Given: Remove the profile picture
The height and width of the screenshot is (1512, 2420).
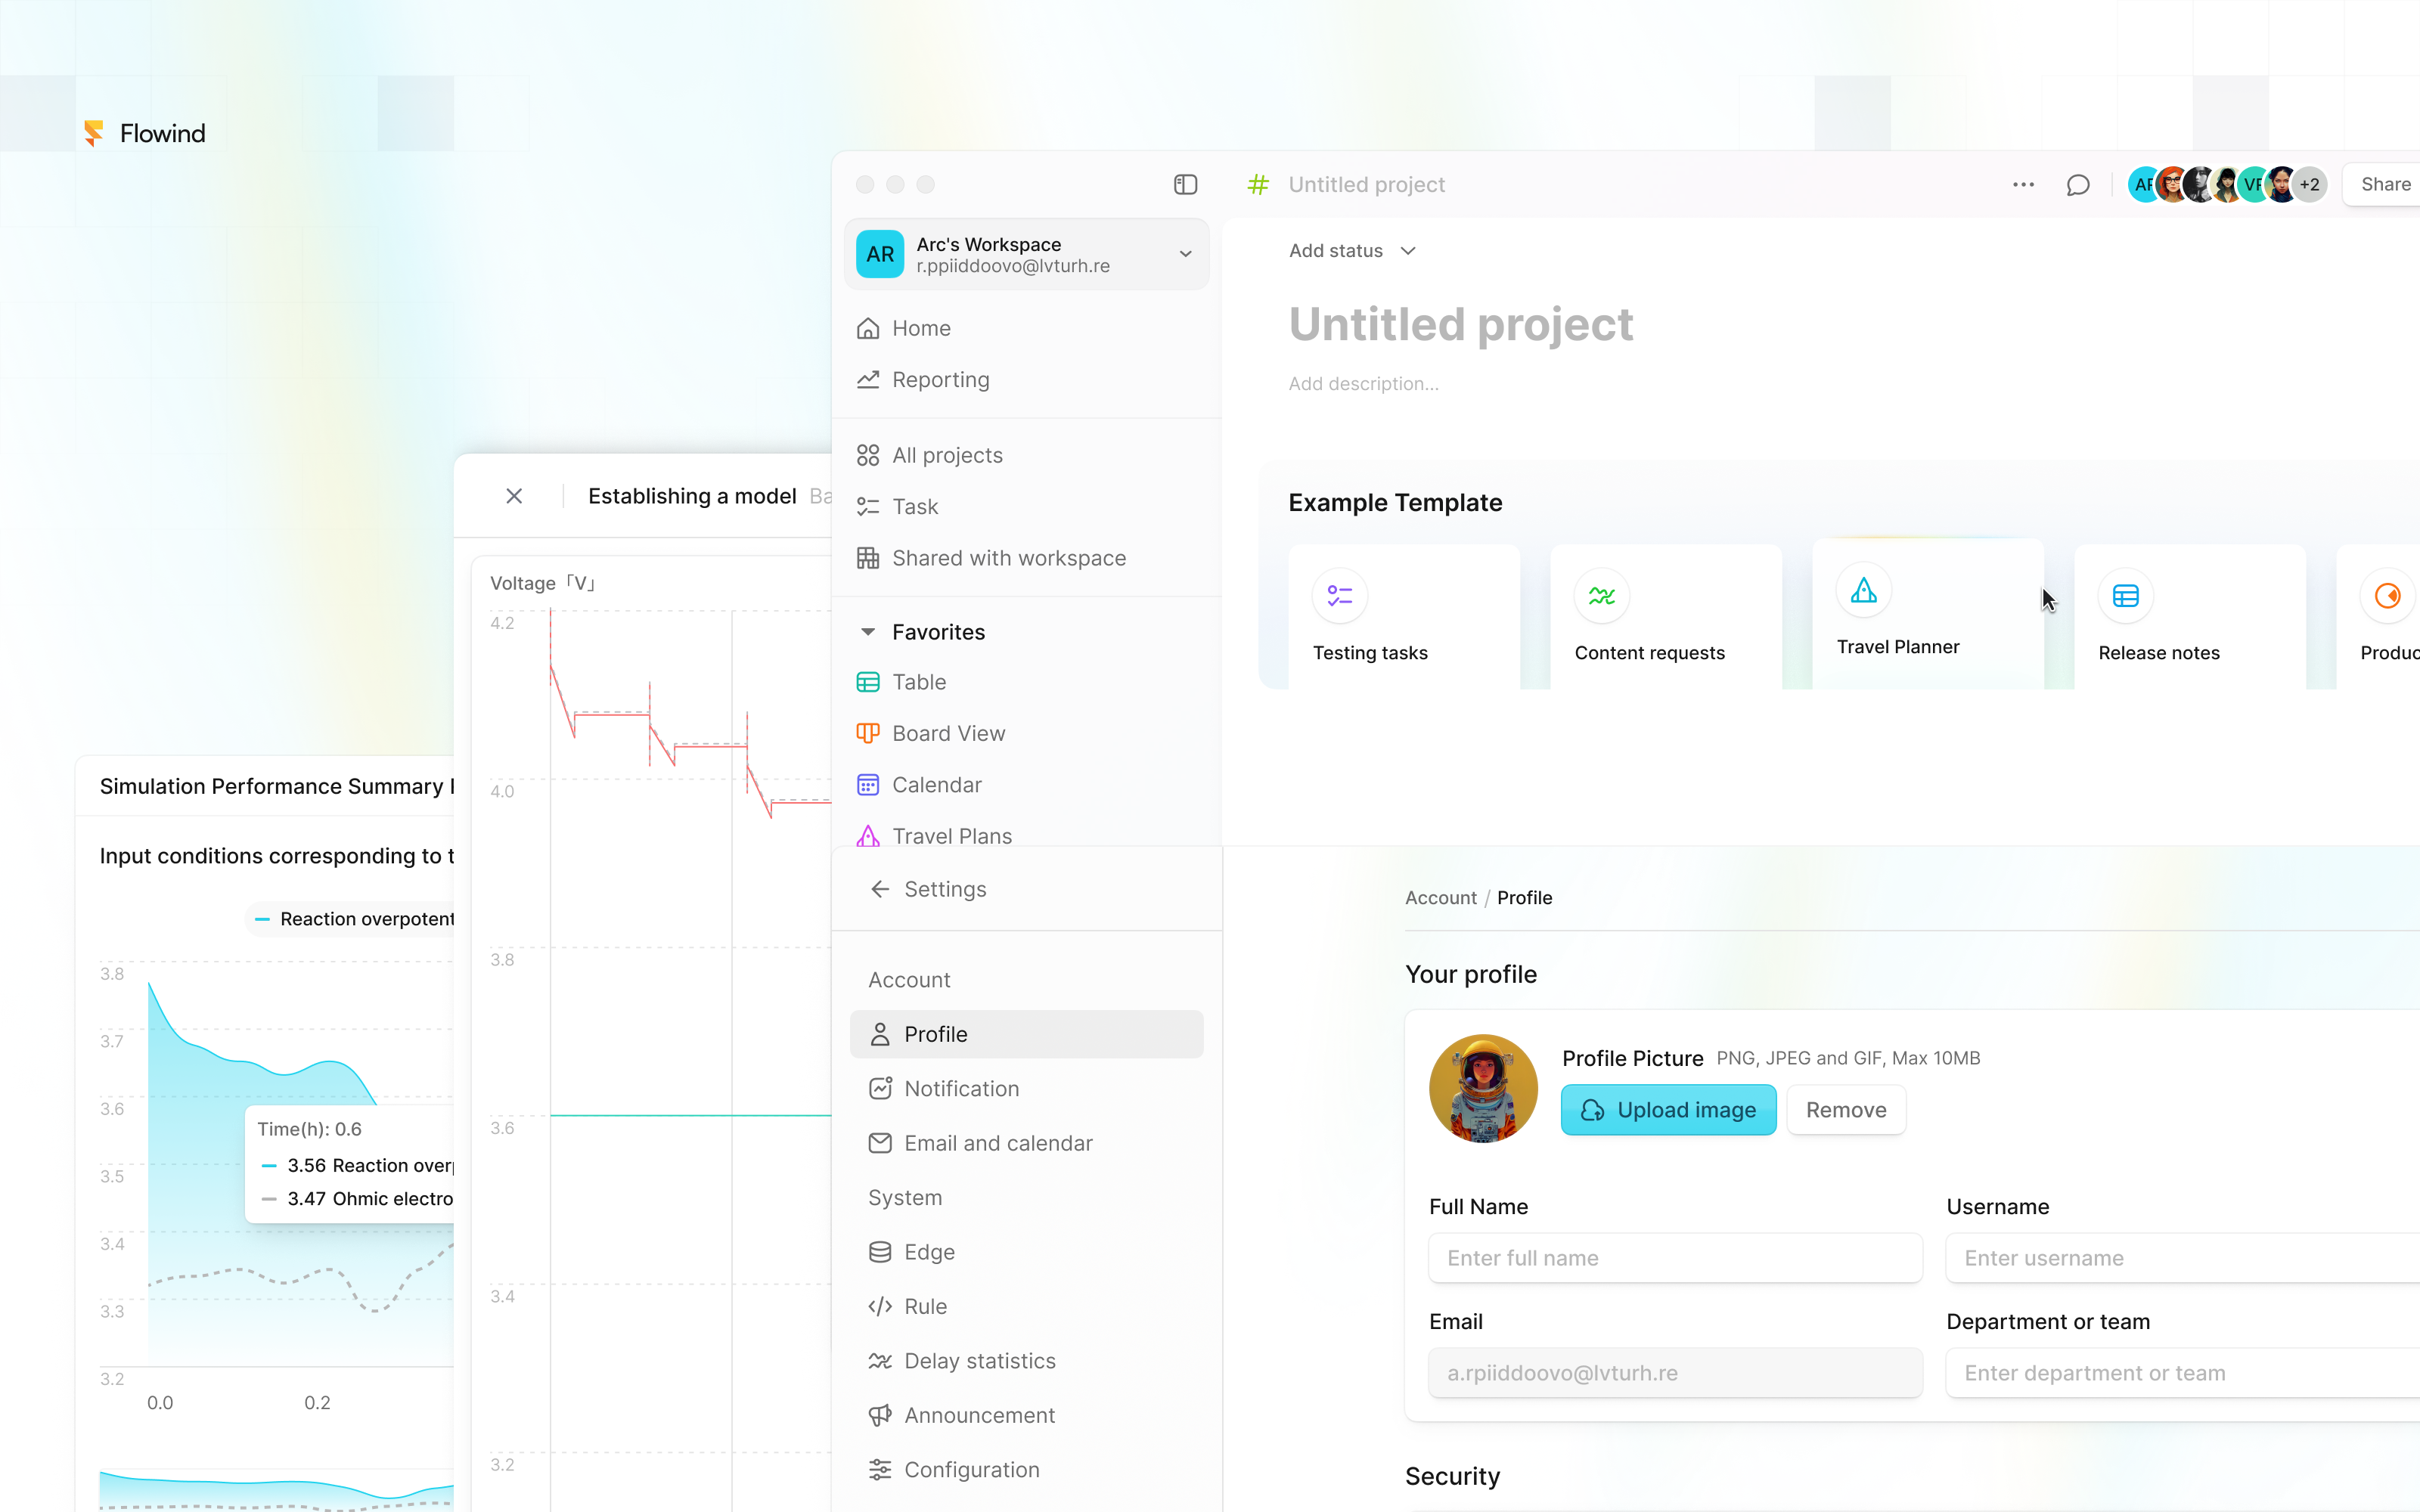Looking at the screenshot, I should pyautogui.click(x=1846, y=1110).
